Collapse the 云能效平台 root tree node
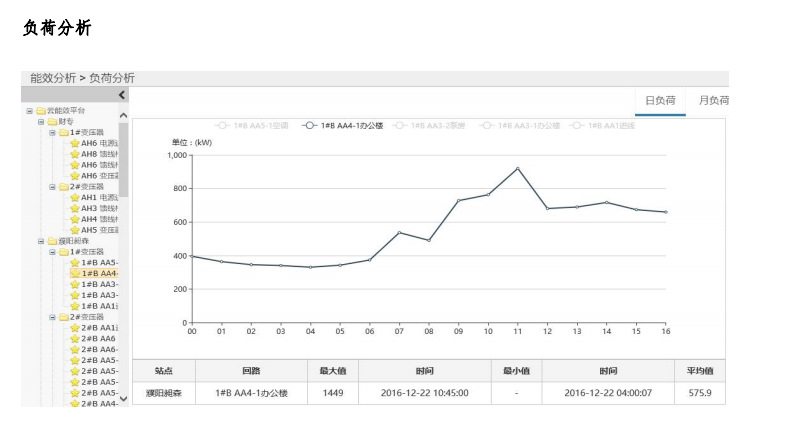 tap(29, 110)
